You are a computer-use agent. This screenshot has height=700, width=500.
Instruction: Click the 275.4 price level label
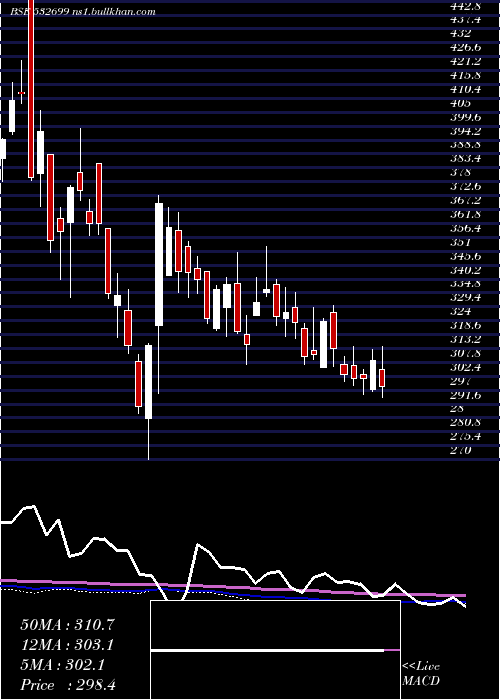466,437
